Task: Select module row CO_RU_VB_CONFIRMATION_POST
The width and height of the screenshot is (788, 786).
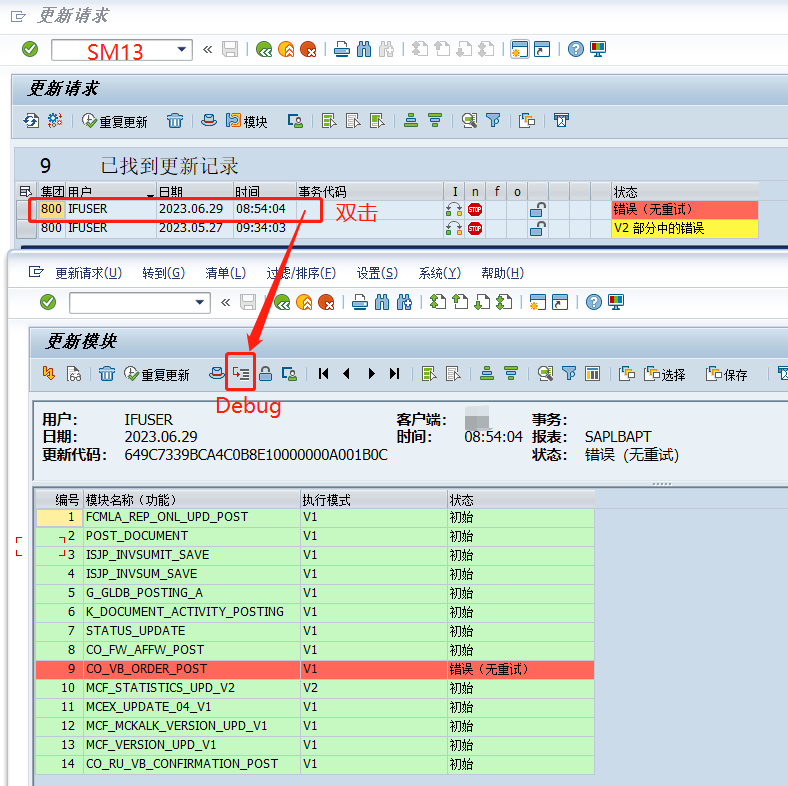Action: click(x=315, y=764)
